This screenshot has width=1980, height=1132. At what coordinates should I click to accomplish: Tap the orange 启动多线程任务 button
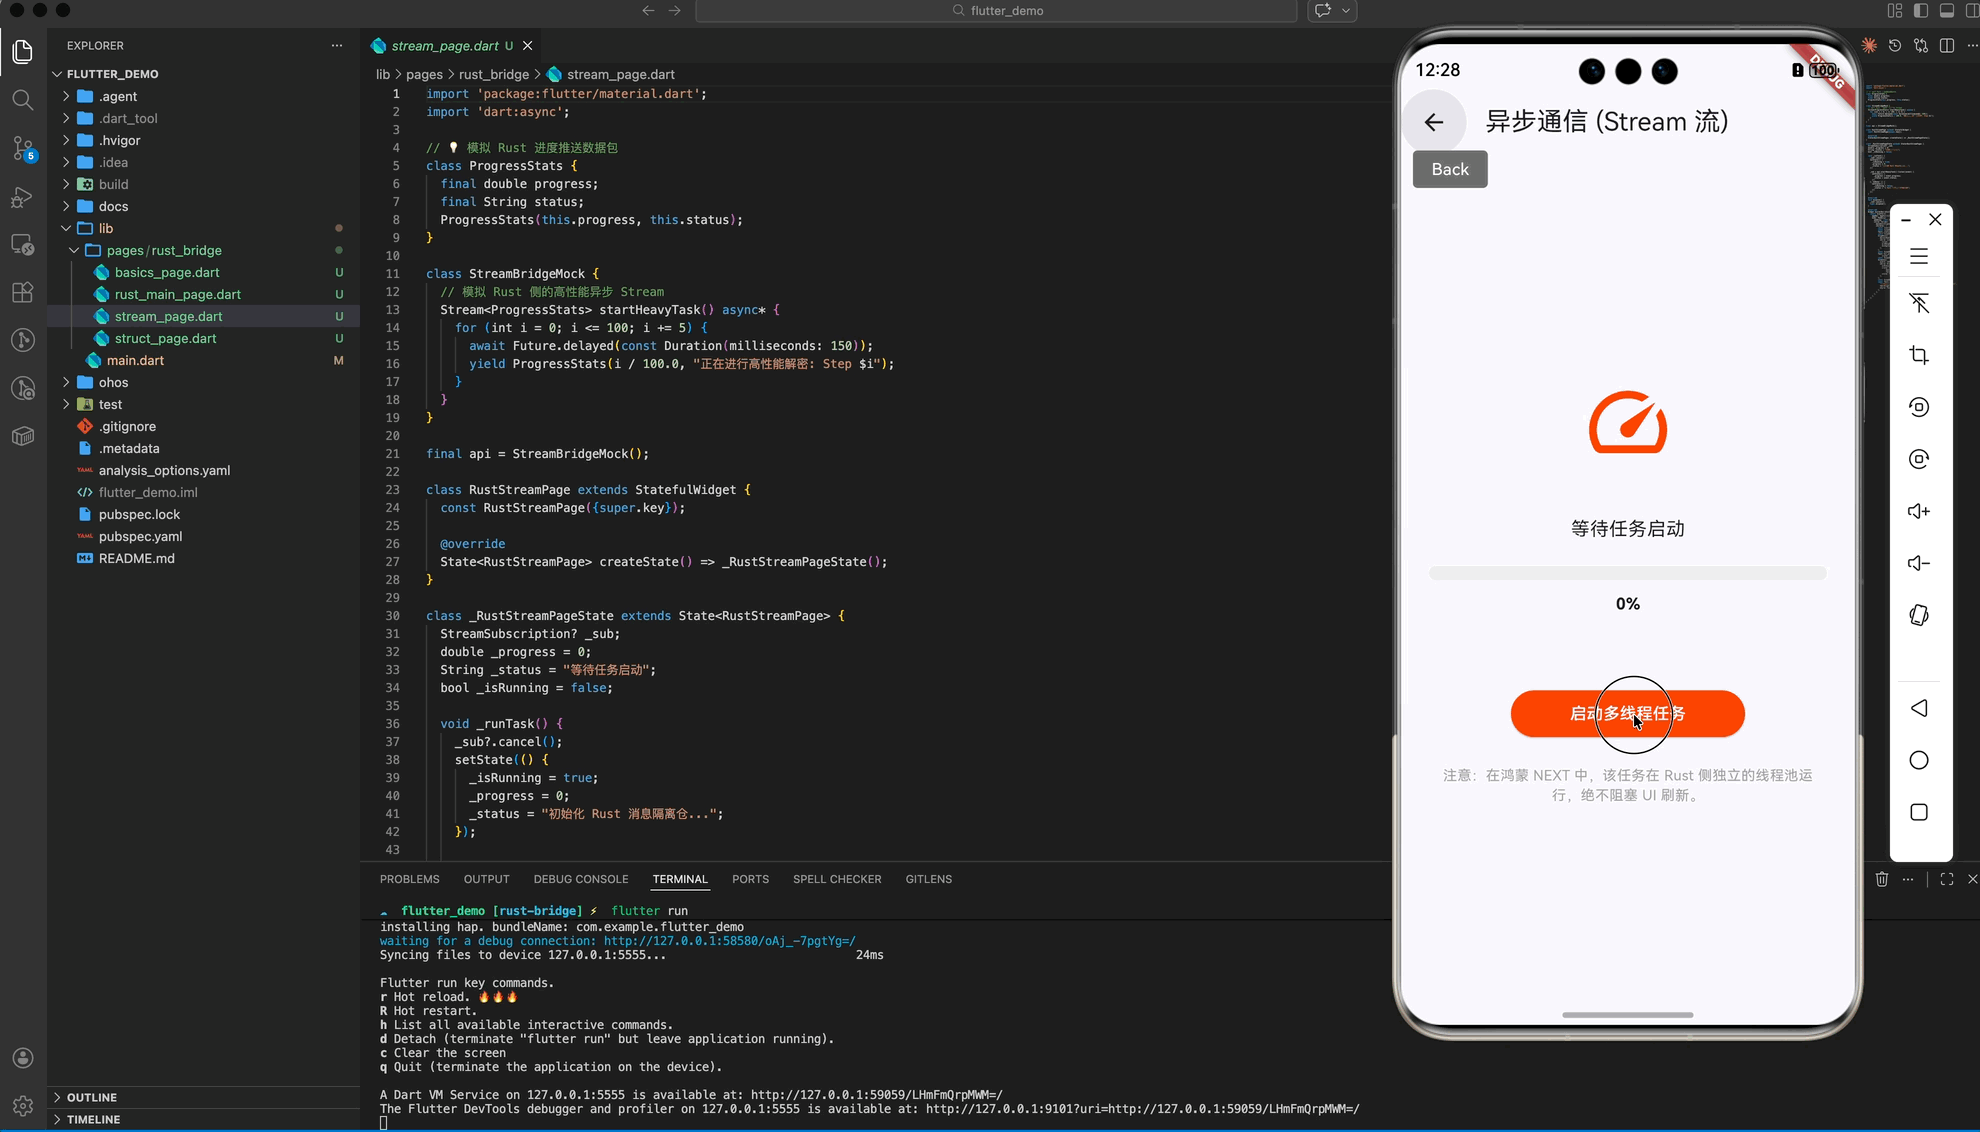pyautogui.click(x=1627, y=714)
